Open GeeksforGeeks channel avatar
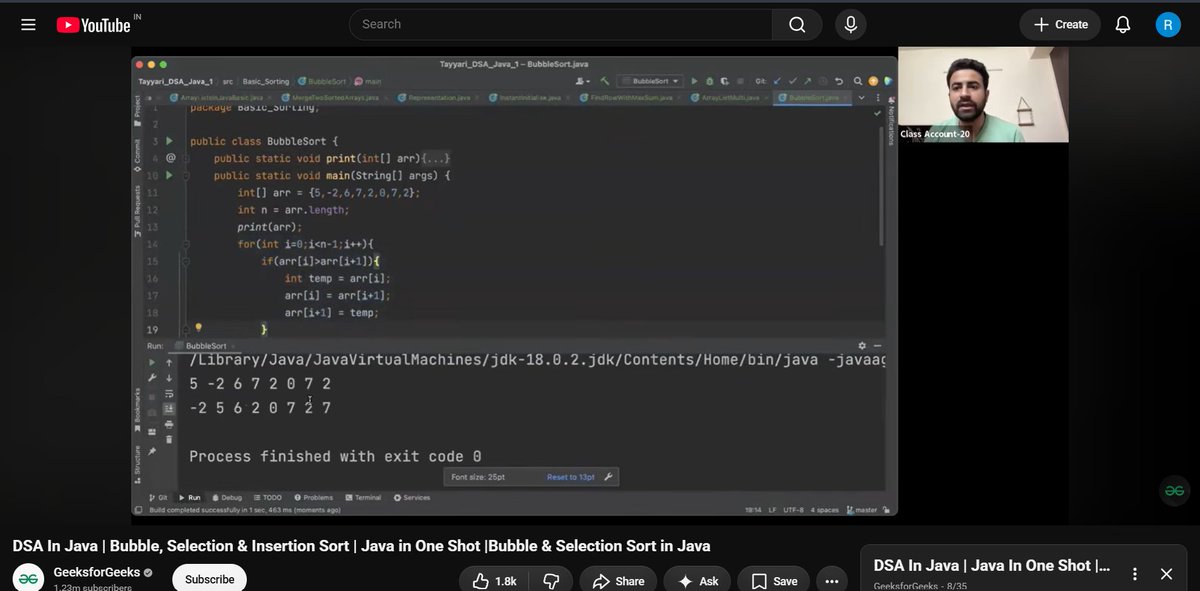Screen dimensions: 1200x591 [x=28, y=578]
